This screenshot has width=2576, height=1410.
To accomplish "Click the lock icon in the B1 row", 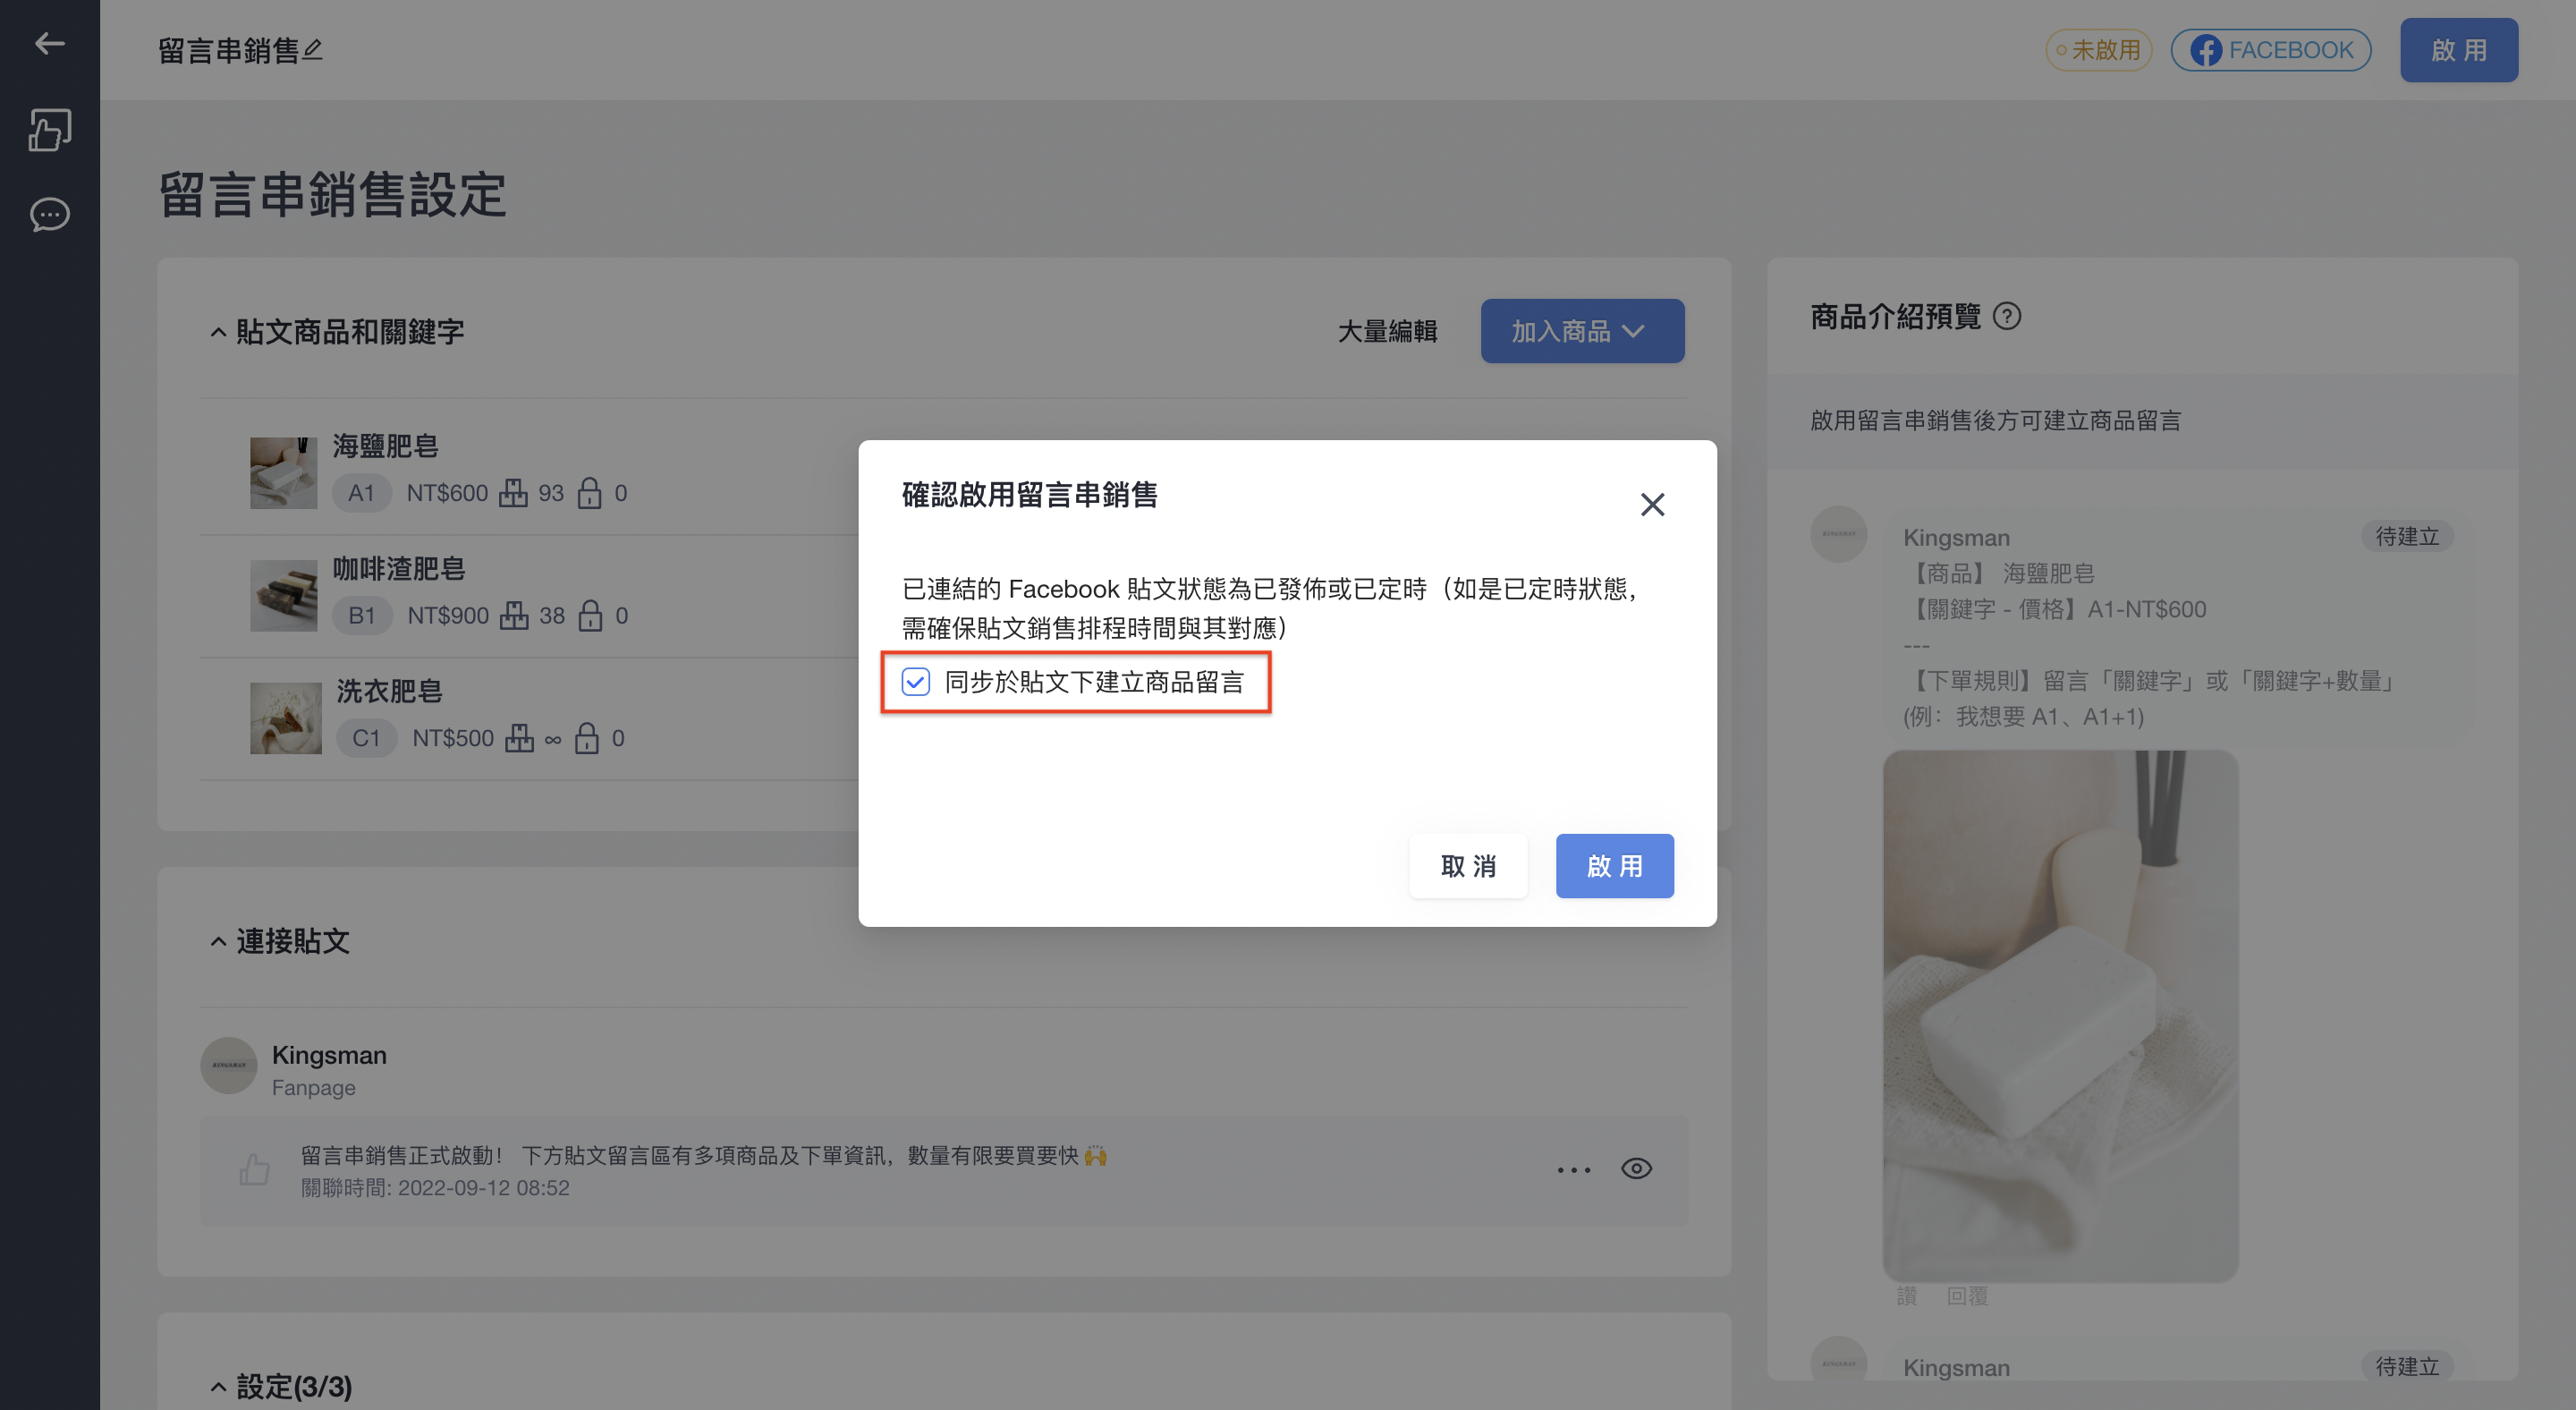I will point(591,615).
